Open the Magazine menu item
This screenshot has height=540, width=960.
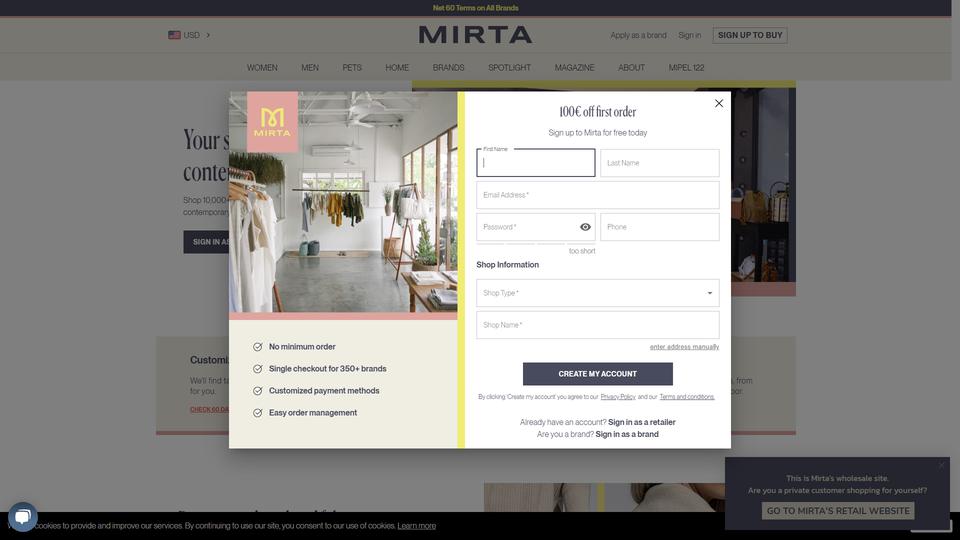pos(574,67)
